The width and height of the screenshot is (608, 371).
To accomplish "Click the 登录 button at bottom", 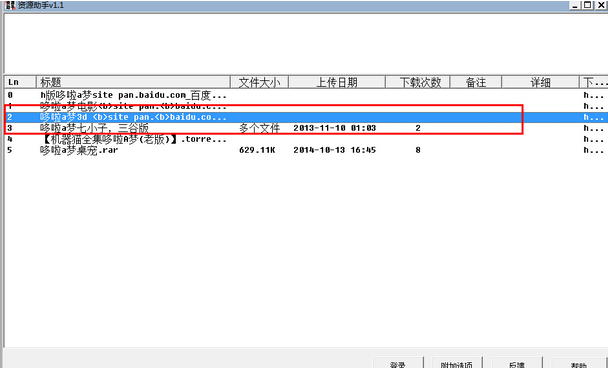I will coord(398,364).
